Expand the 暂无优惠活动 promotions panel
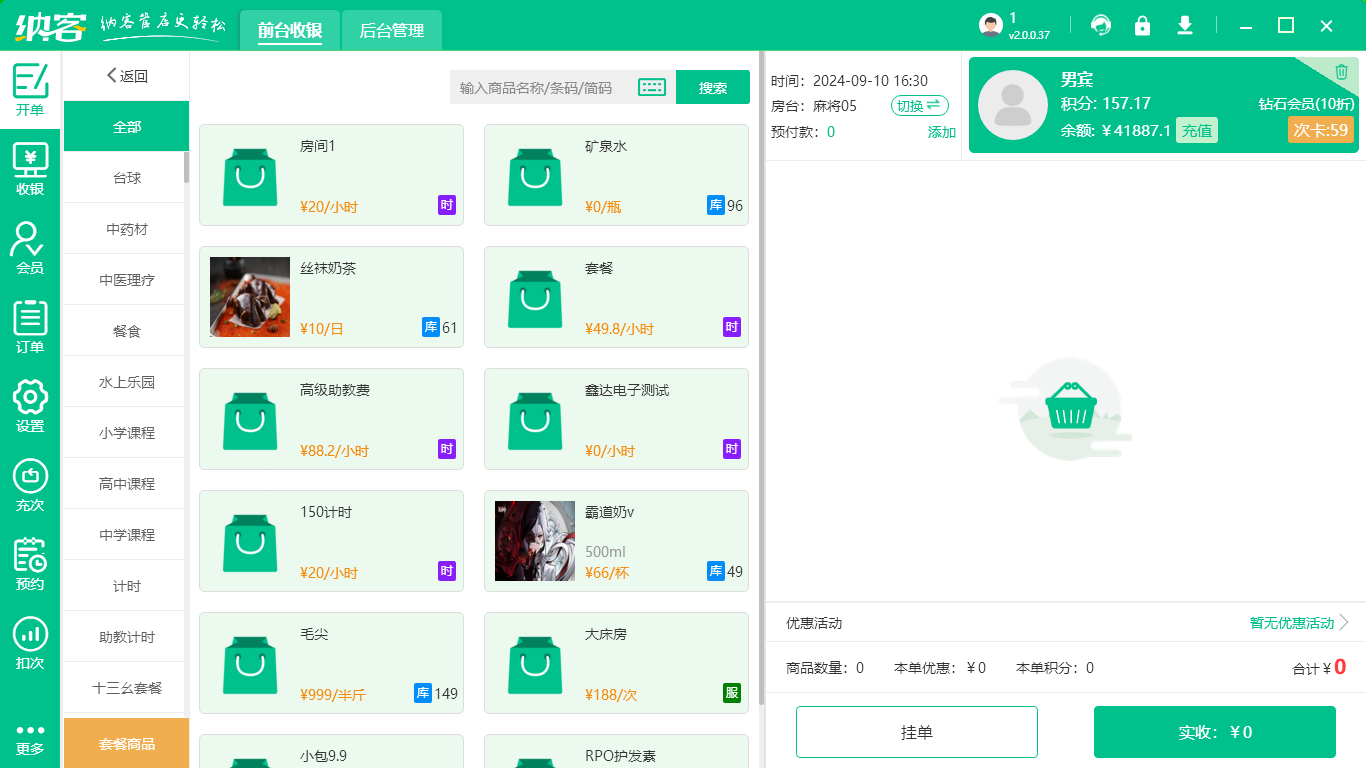This screenshot has width=1366, height=768. click(x=1290, y=622)
